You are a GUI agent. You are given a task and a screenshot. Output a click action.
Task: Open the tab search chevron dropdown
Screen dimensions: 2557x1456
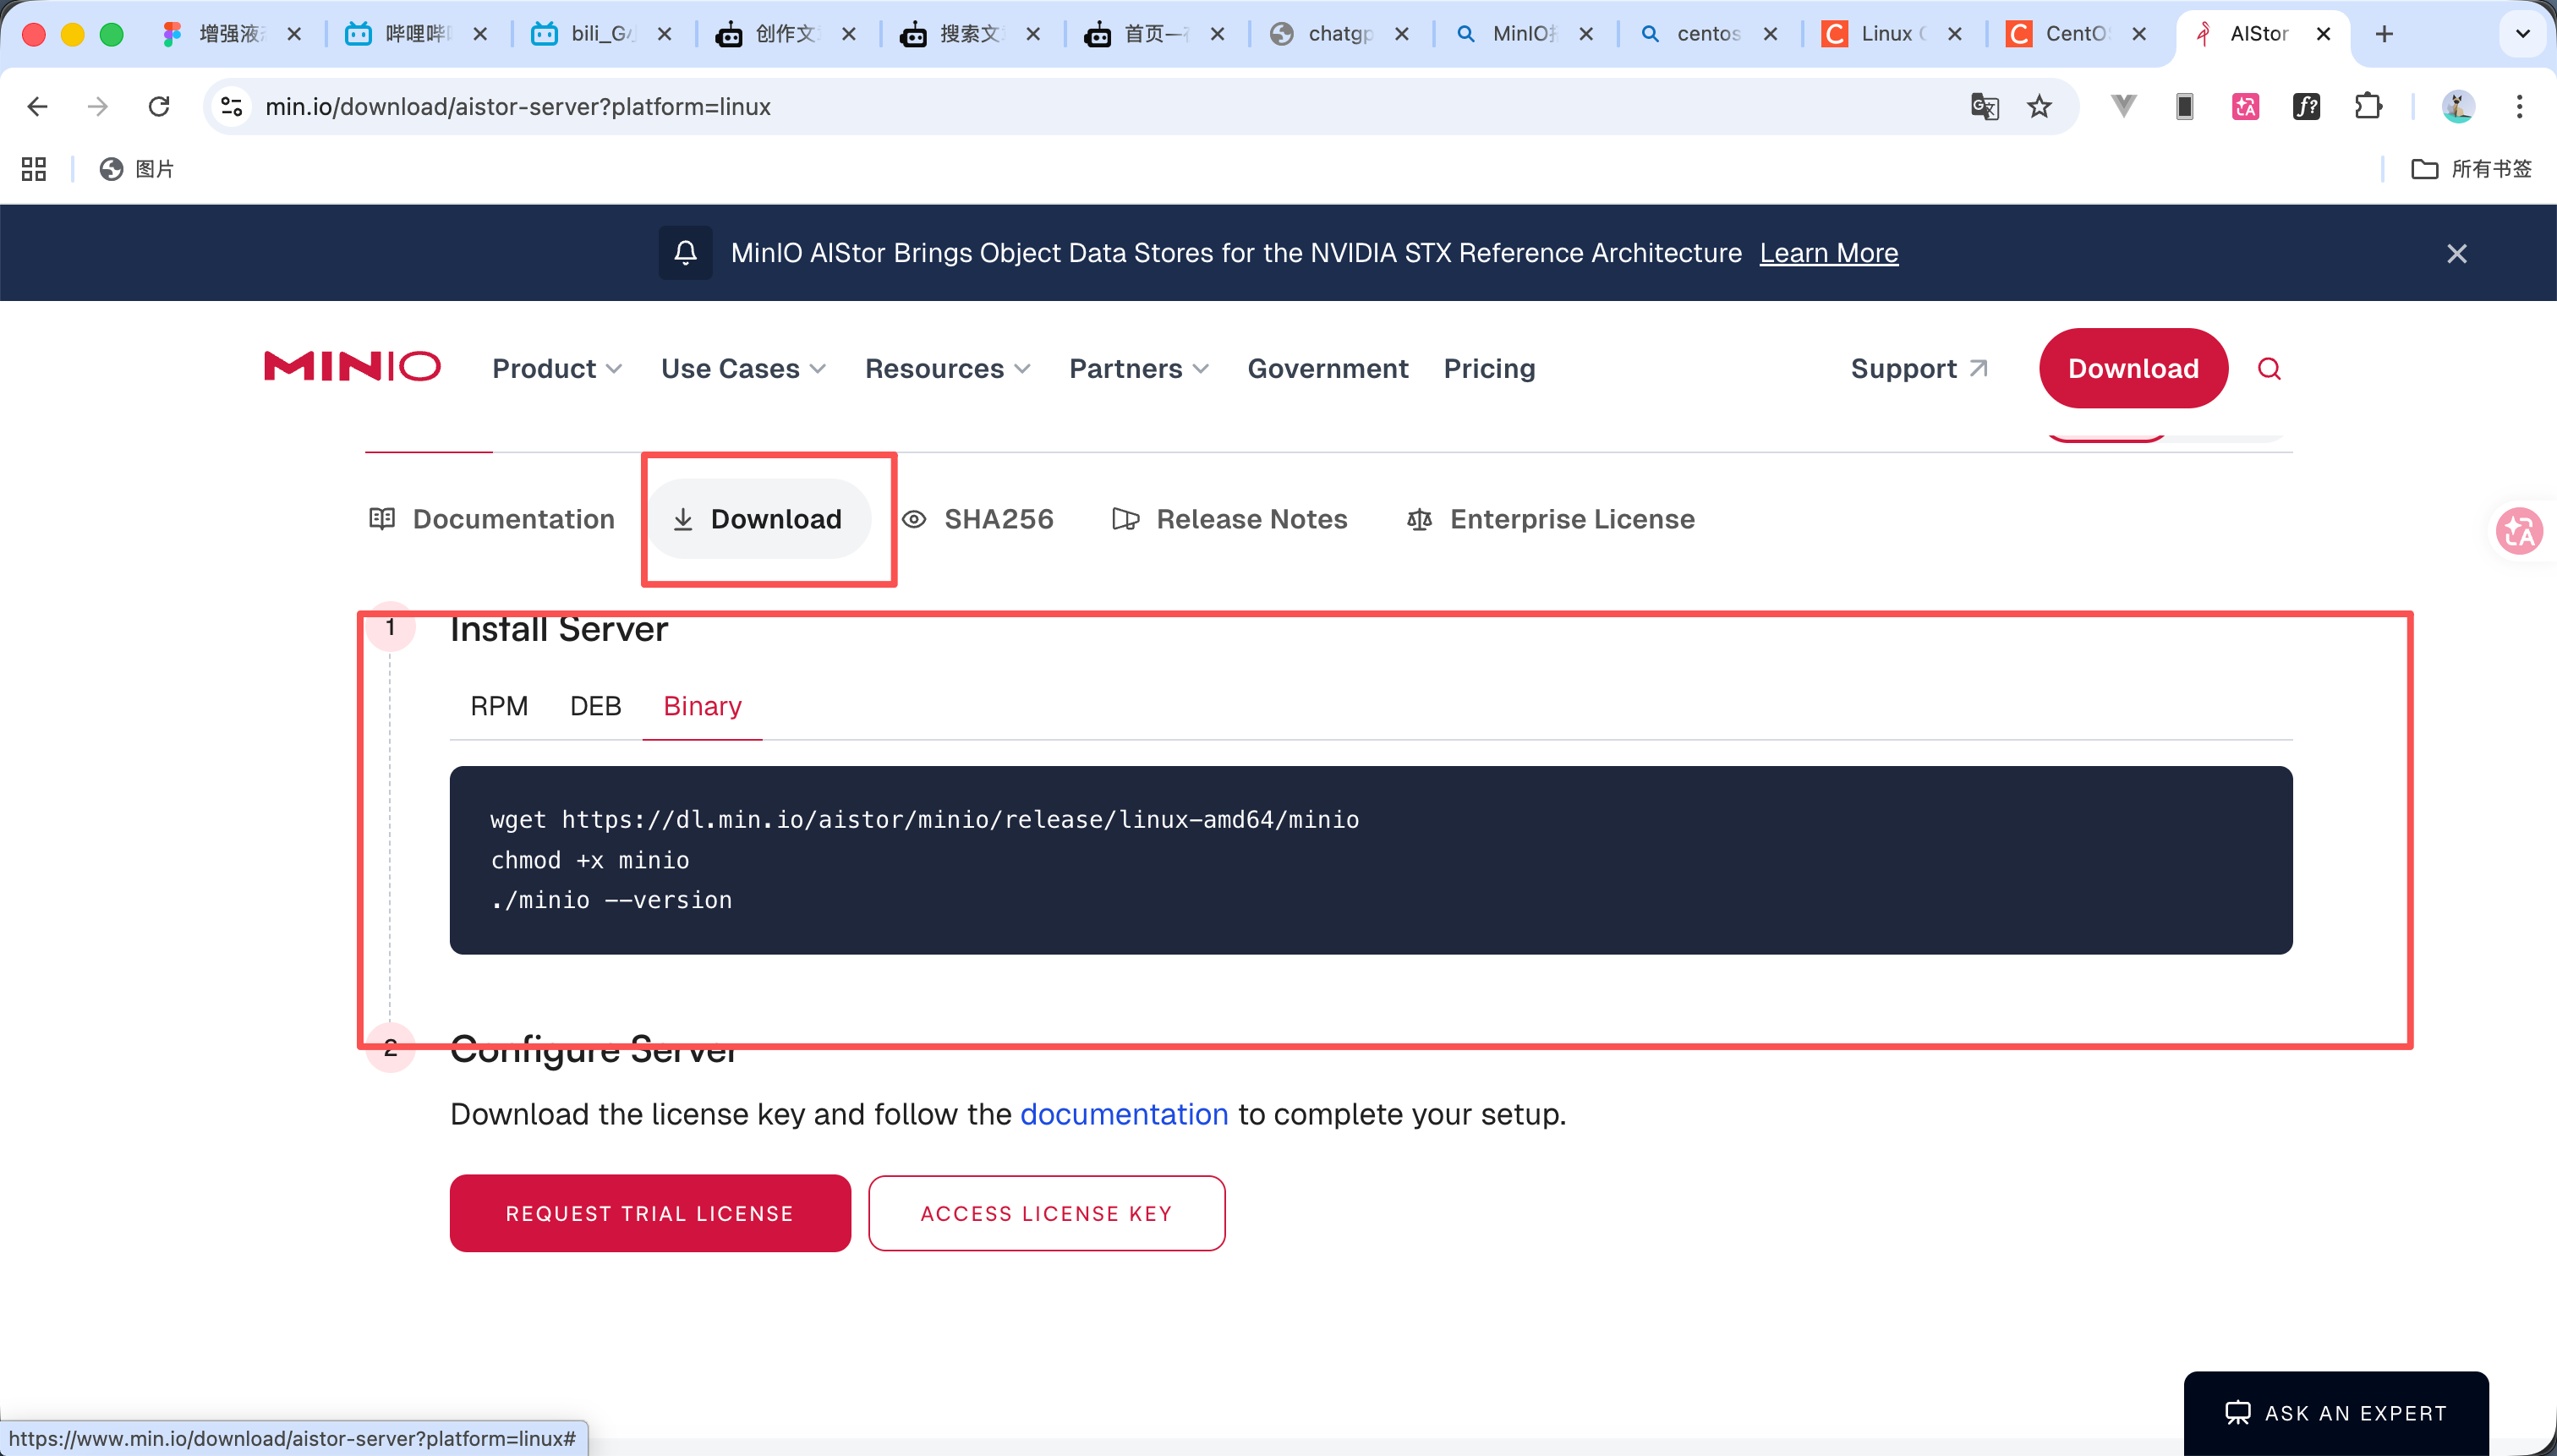click(x=2522, y=34)
